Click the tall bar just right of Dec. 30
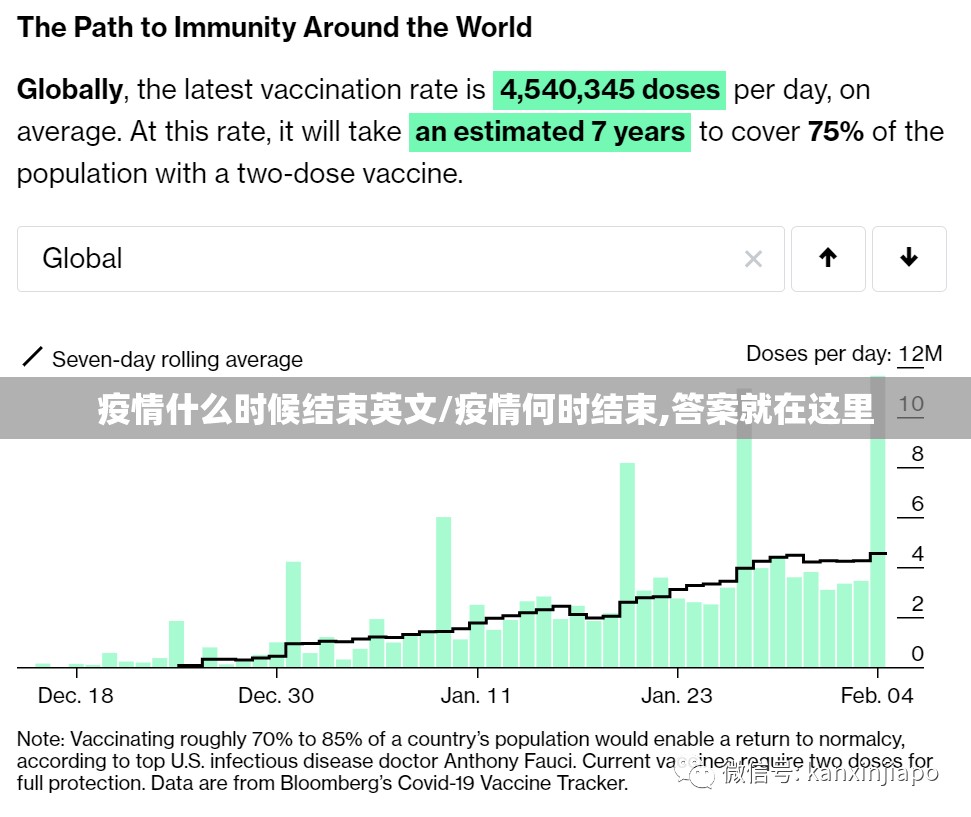The width and height of the screenshot is (971, 817). [x=293, y=613]
